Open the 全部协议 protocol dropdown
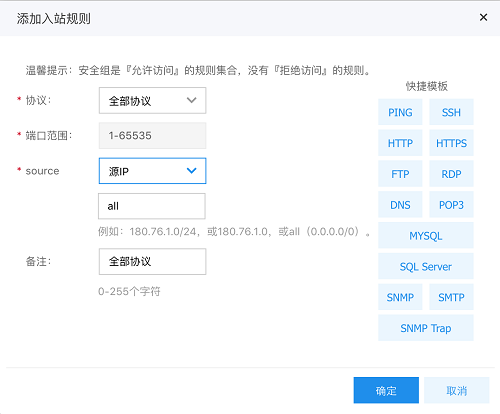Image resolution: width=500 pixels, height=414 pixels. [x=152, y=101]
